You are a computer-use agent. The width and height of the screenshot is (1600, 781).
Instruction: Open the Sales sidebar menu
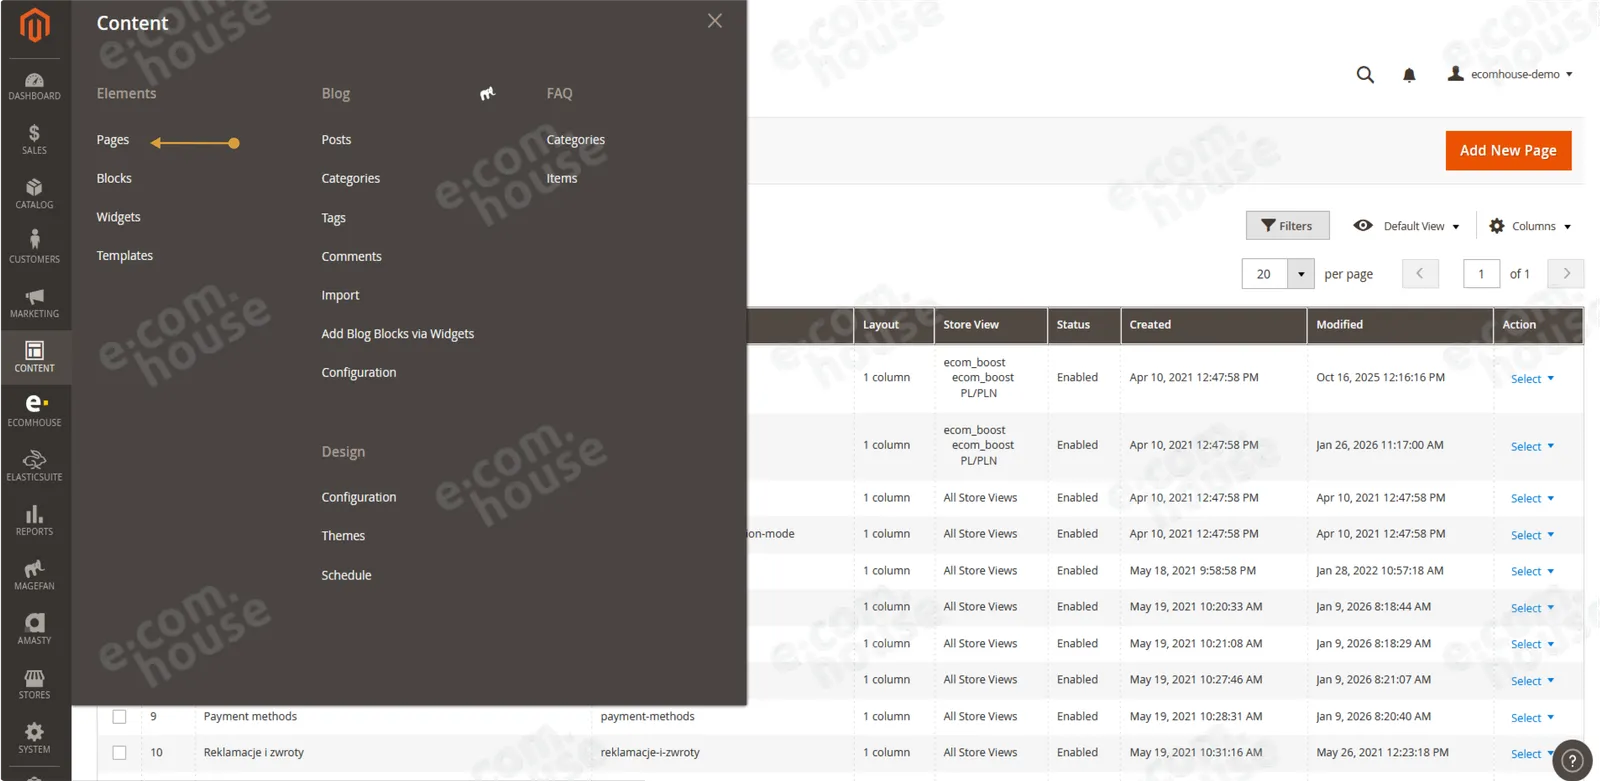click(x=35, y=140)
